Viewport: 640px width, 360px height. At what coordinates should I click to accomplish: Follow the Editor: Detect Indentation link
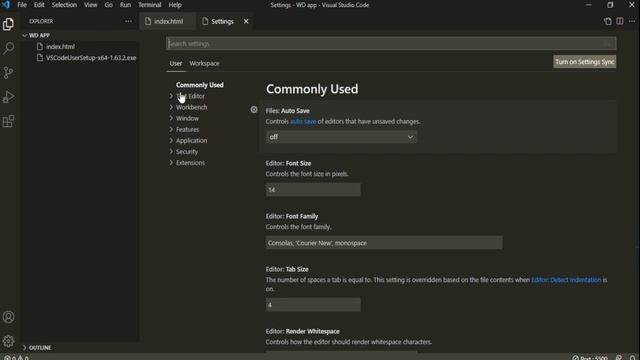(x=566, y=280)
